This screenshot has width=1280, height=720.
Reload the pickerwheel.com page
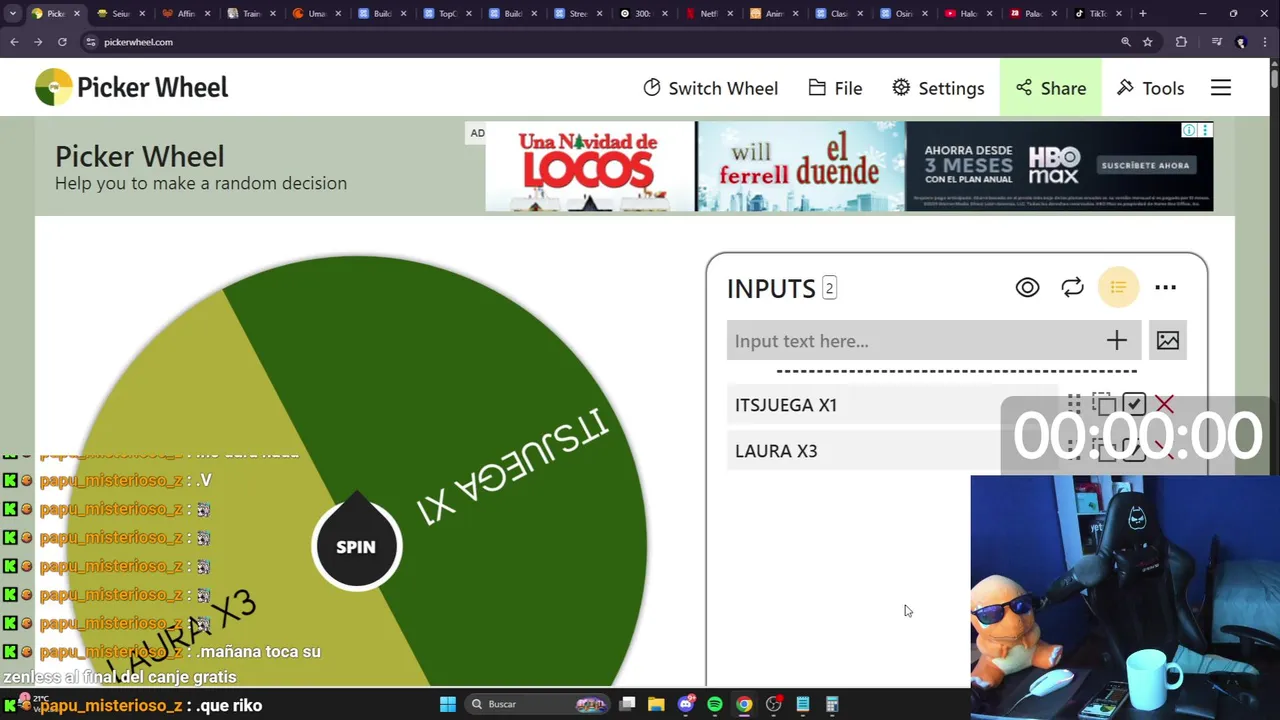click(62, 42)
